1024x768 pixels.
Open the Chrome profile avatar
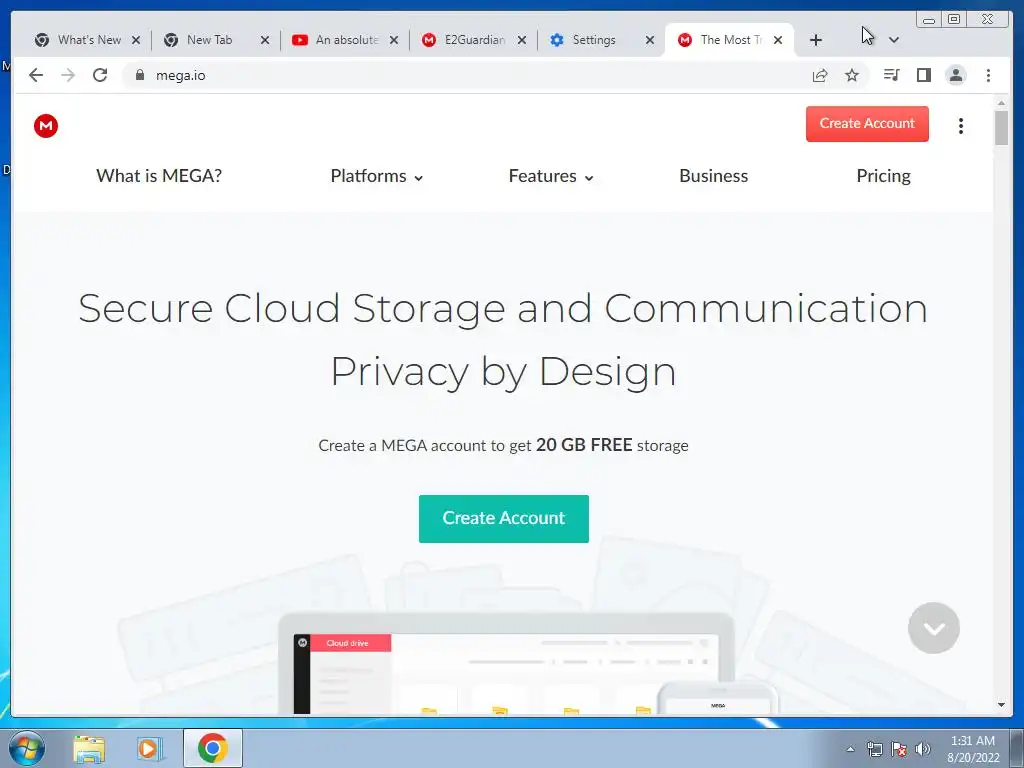(x=955, y=75)
